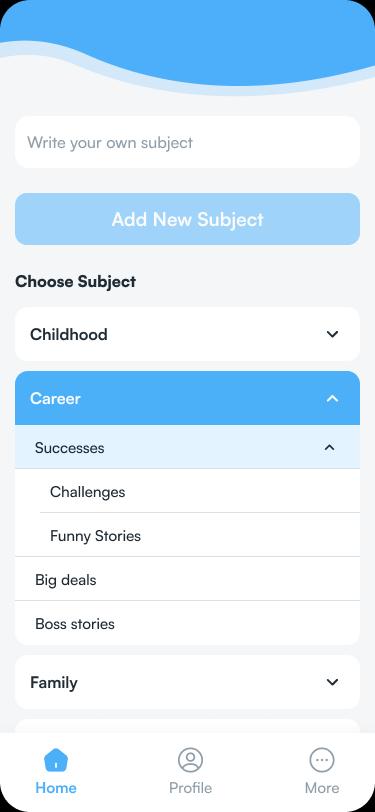Switch to the Profile tab label
375x812 pixels.
point(190,788)
